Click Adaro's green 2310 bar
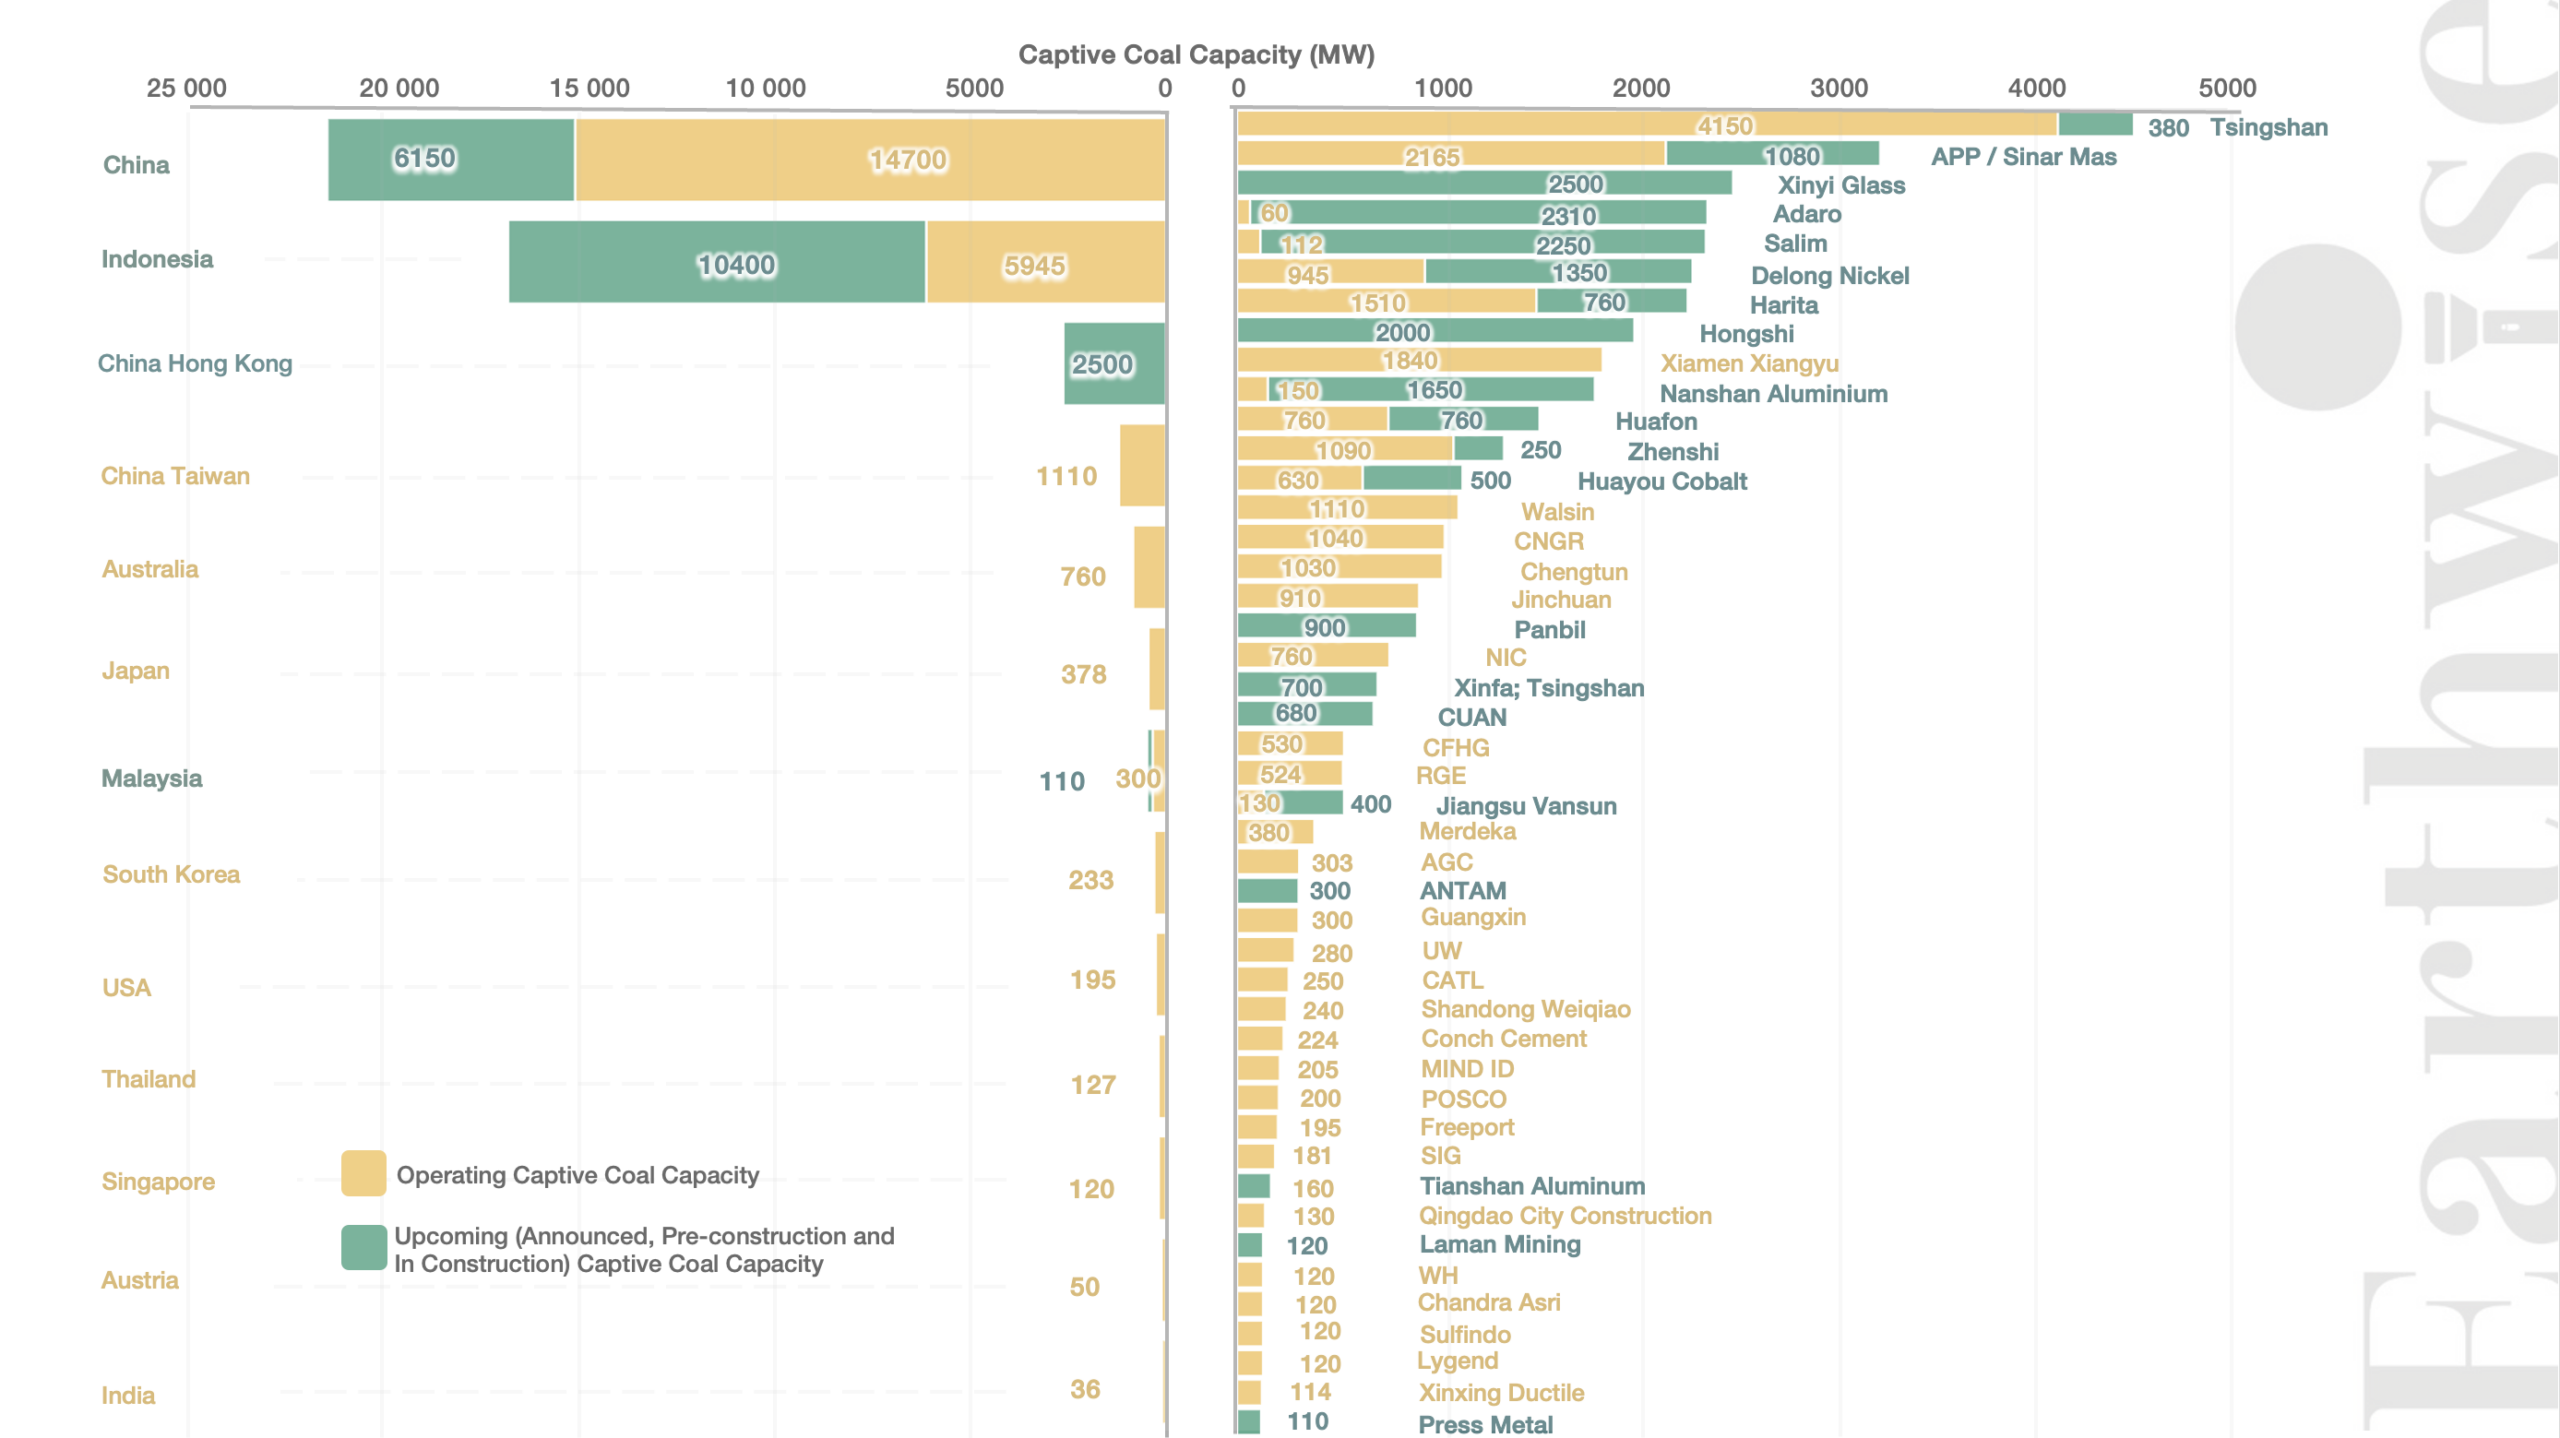 [1478, 212]
